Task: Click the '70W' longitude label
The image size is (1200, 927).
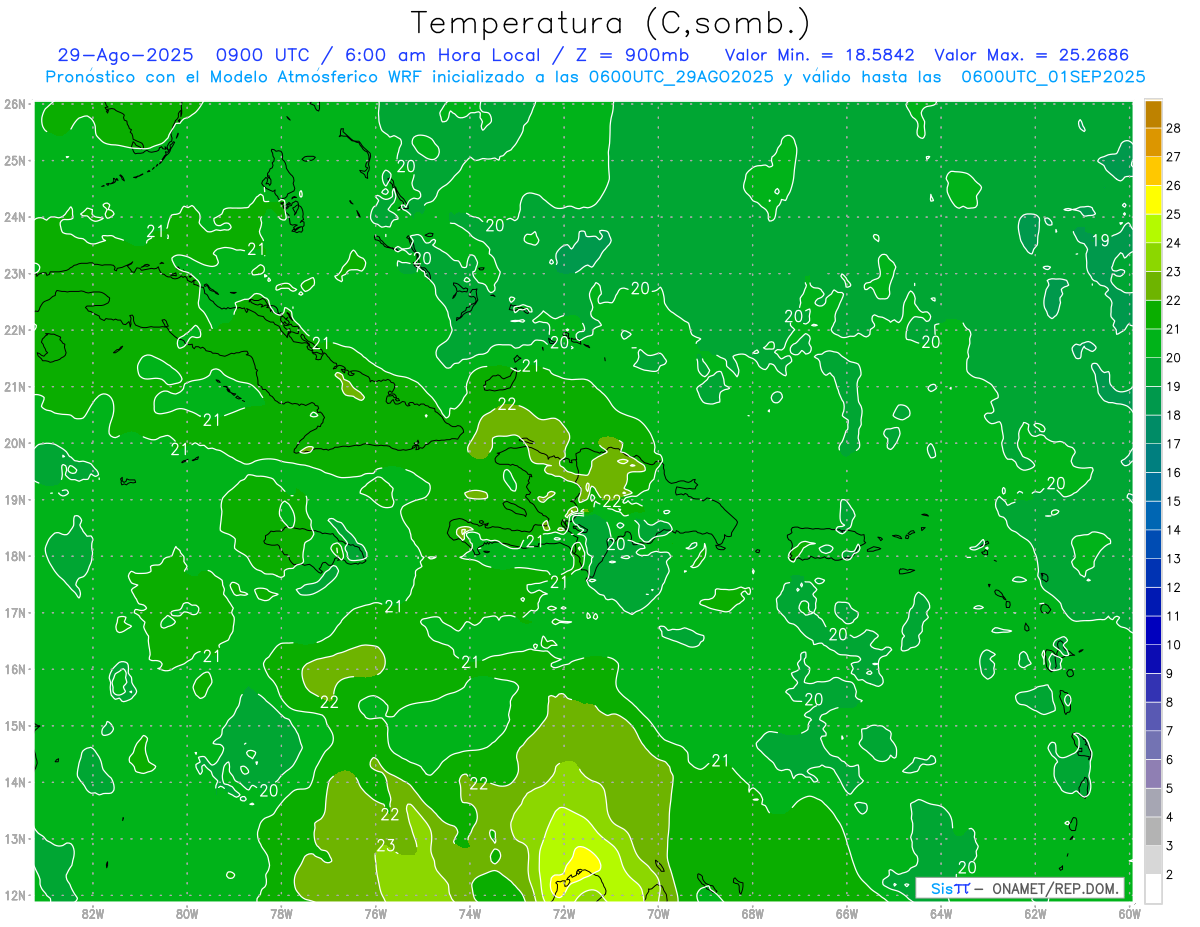Action: 658,913
